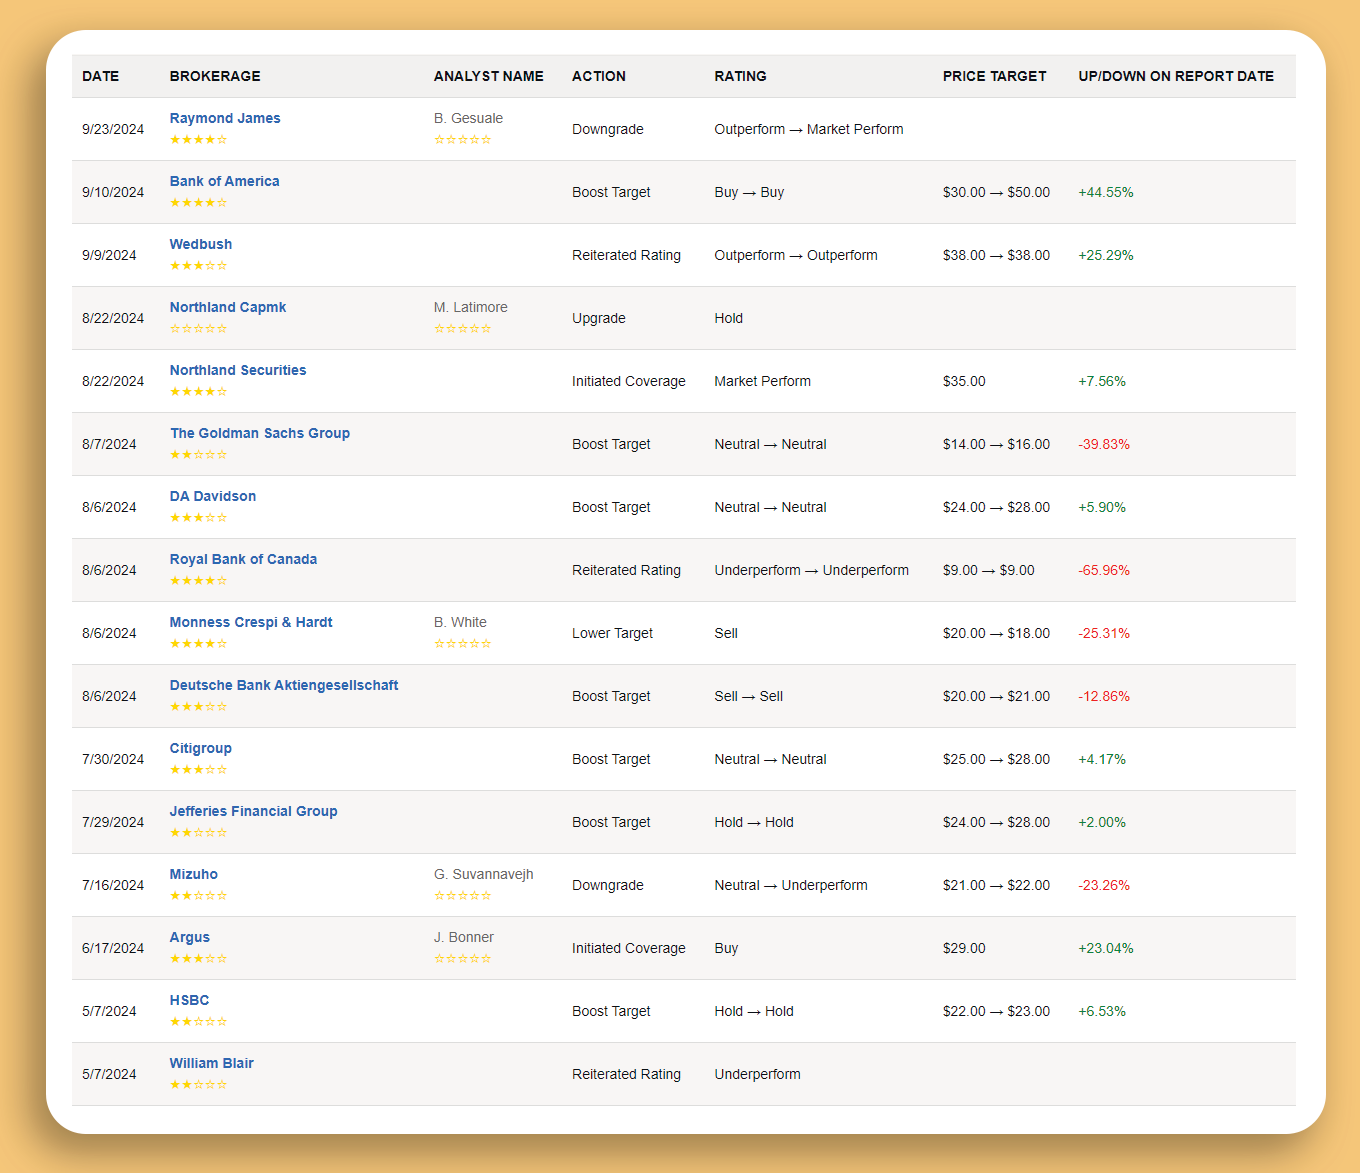This screenshot has width=1360, height=1173.
Task: Click star rating under William Blair
Action: (x=199, y=1085)
